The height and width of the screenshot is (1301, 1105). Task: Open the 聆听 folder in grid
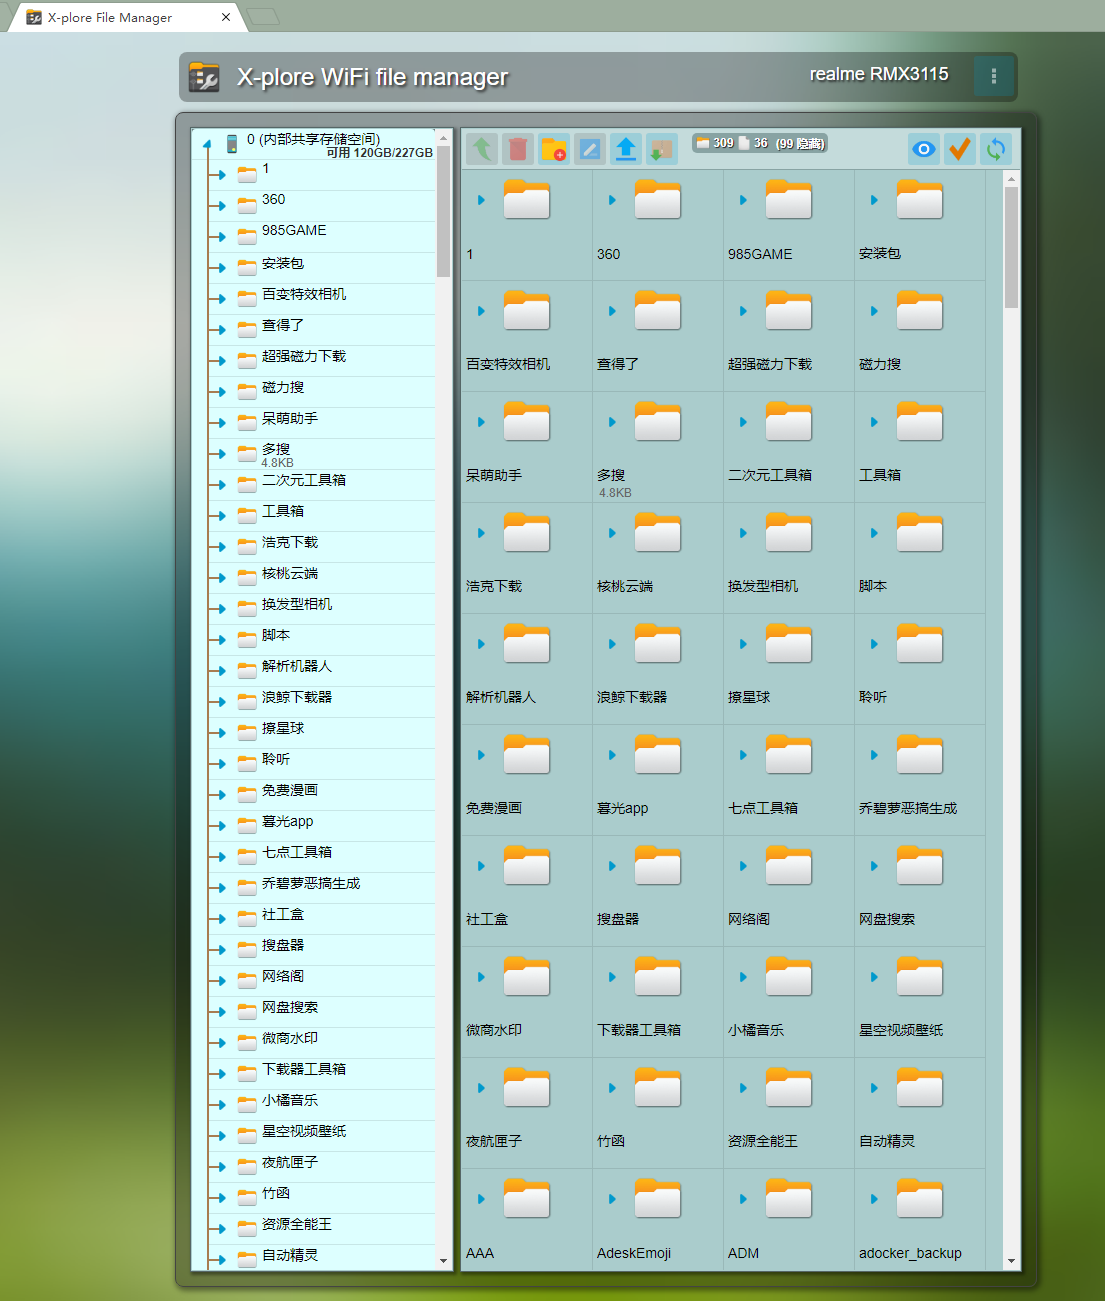(x=919, y=644)
